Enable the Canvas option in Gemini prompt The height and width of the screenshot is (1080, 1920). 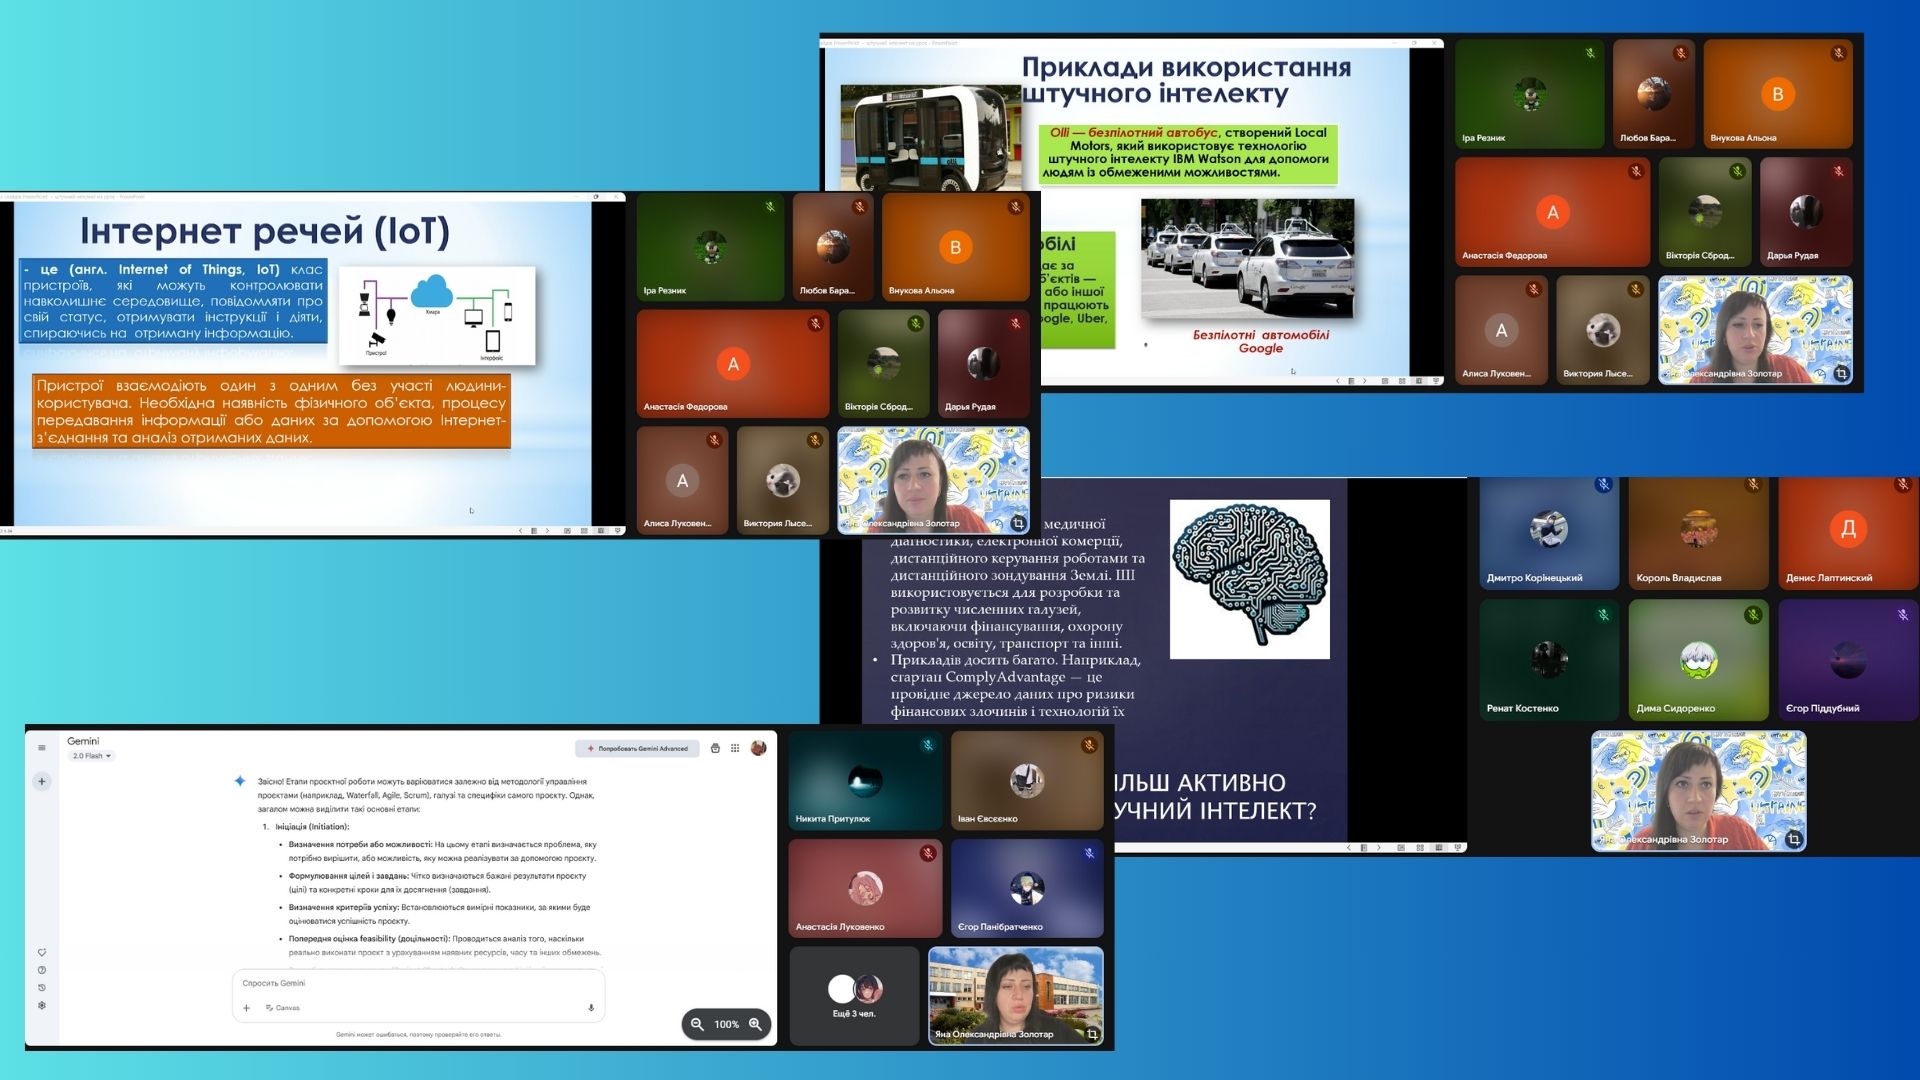pos(283,1007)
